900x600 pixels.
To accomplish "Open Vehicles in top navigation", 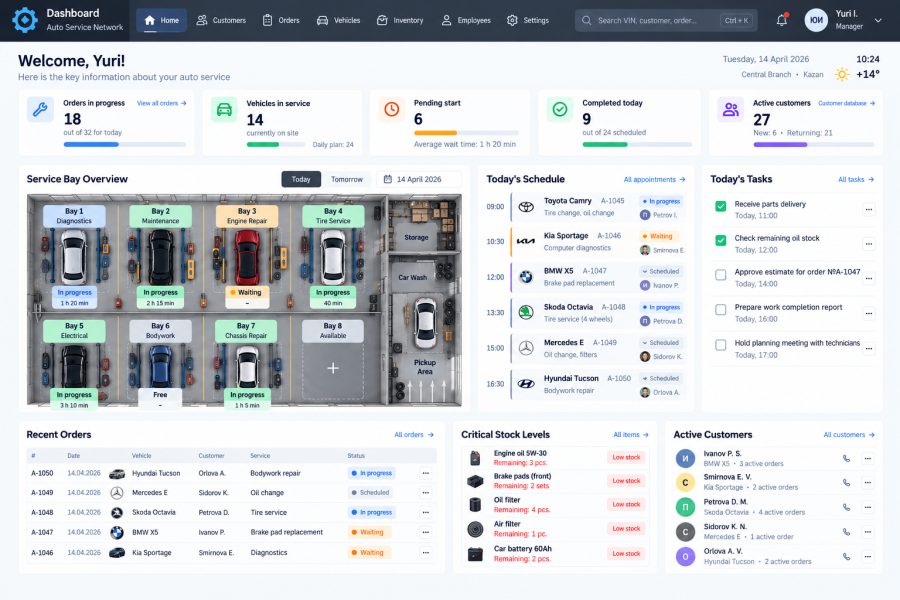I will point(339,20).
